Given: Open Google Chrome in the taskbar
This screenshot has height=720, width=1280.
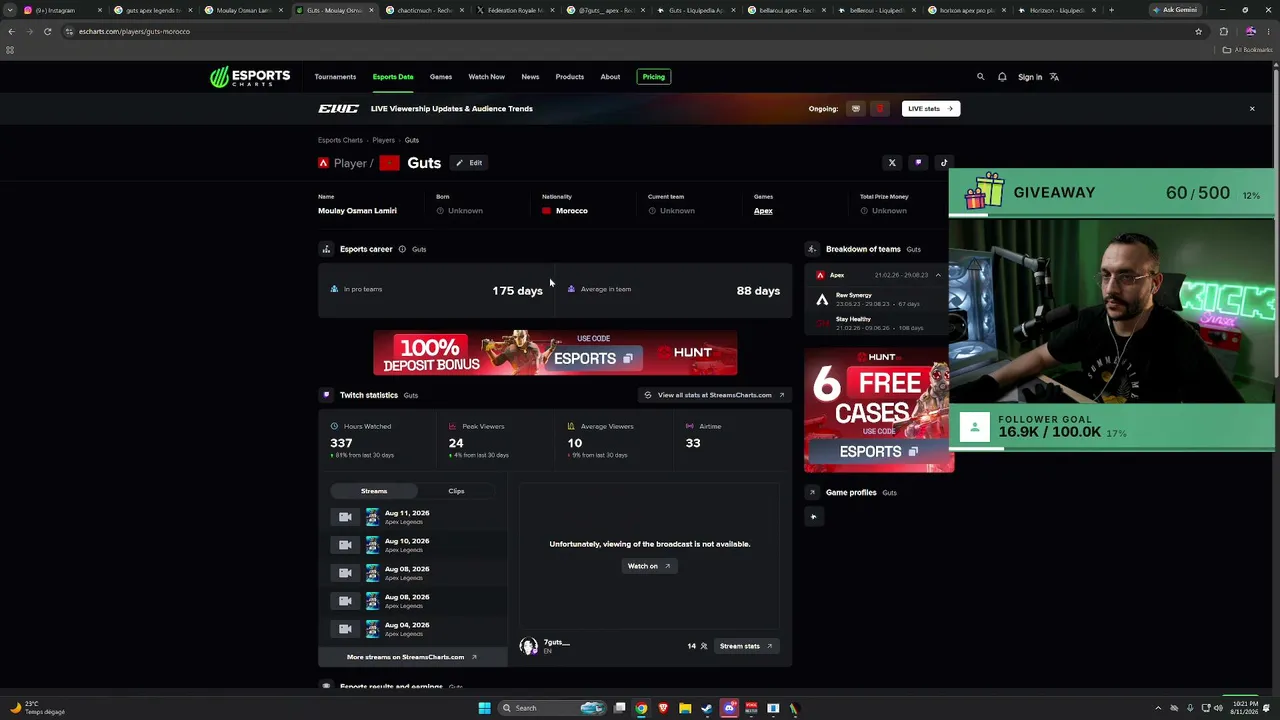Looking at the screenshot, I should click(x=641, y=708).
